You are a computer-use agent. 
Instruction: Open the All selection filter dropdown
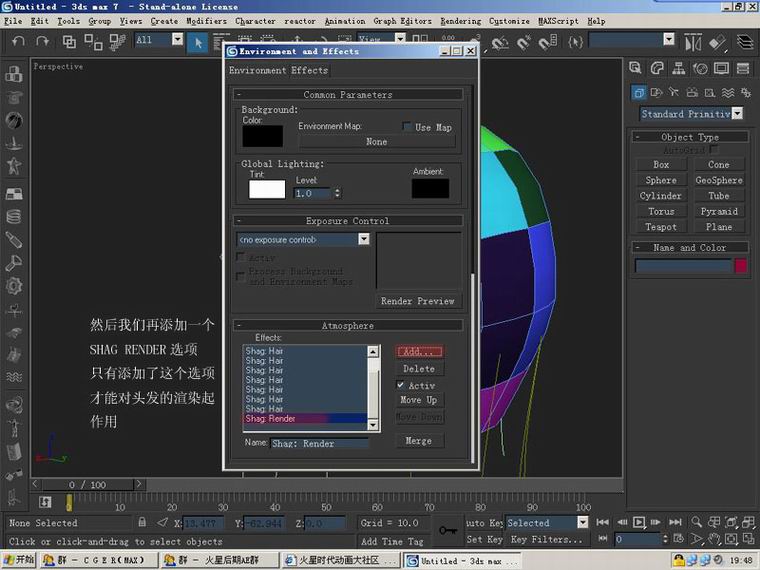177,39
